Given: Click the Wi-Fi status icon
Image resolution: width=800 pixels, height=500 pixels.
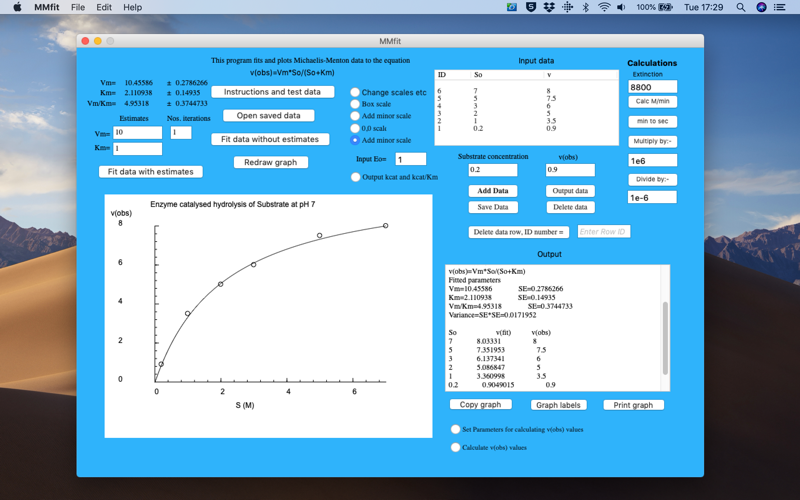Looking at the screenshot, I should click(604, 7).
